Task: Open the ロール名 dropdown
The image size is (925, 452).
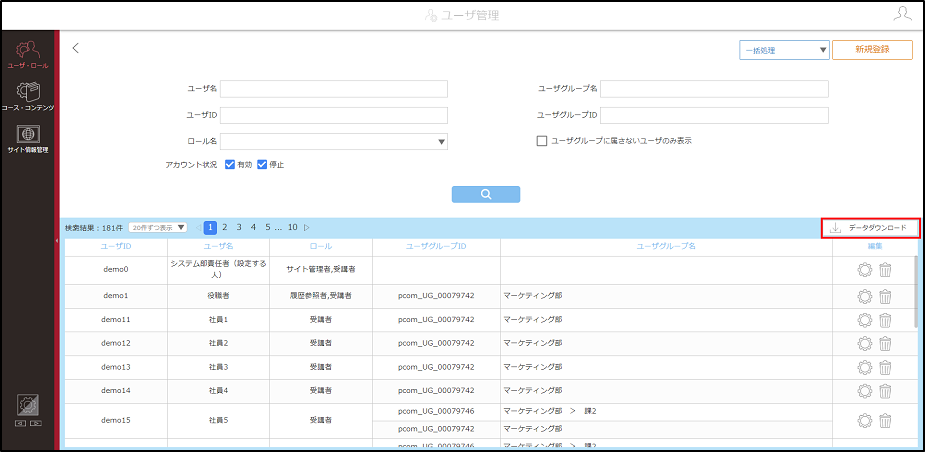Action: pyautogui.click(x=334, y=141)
